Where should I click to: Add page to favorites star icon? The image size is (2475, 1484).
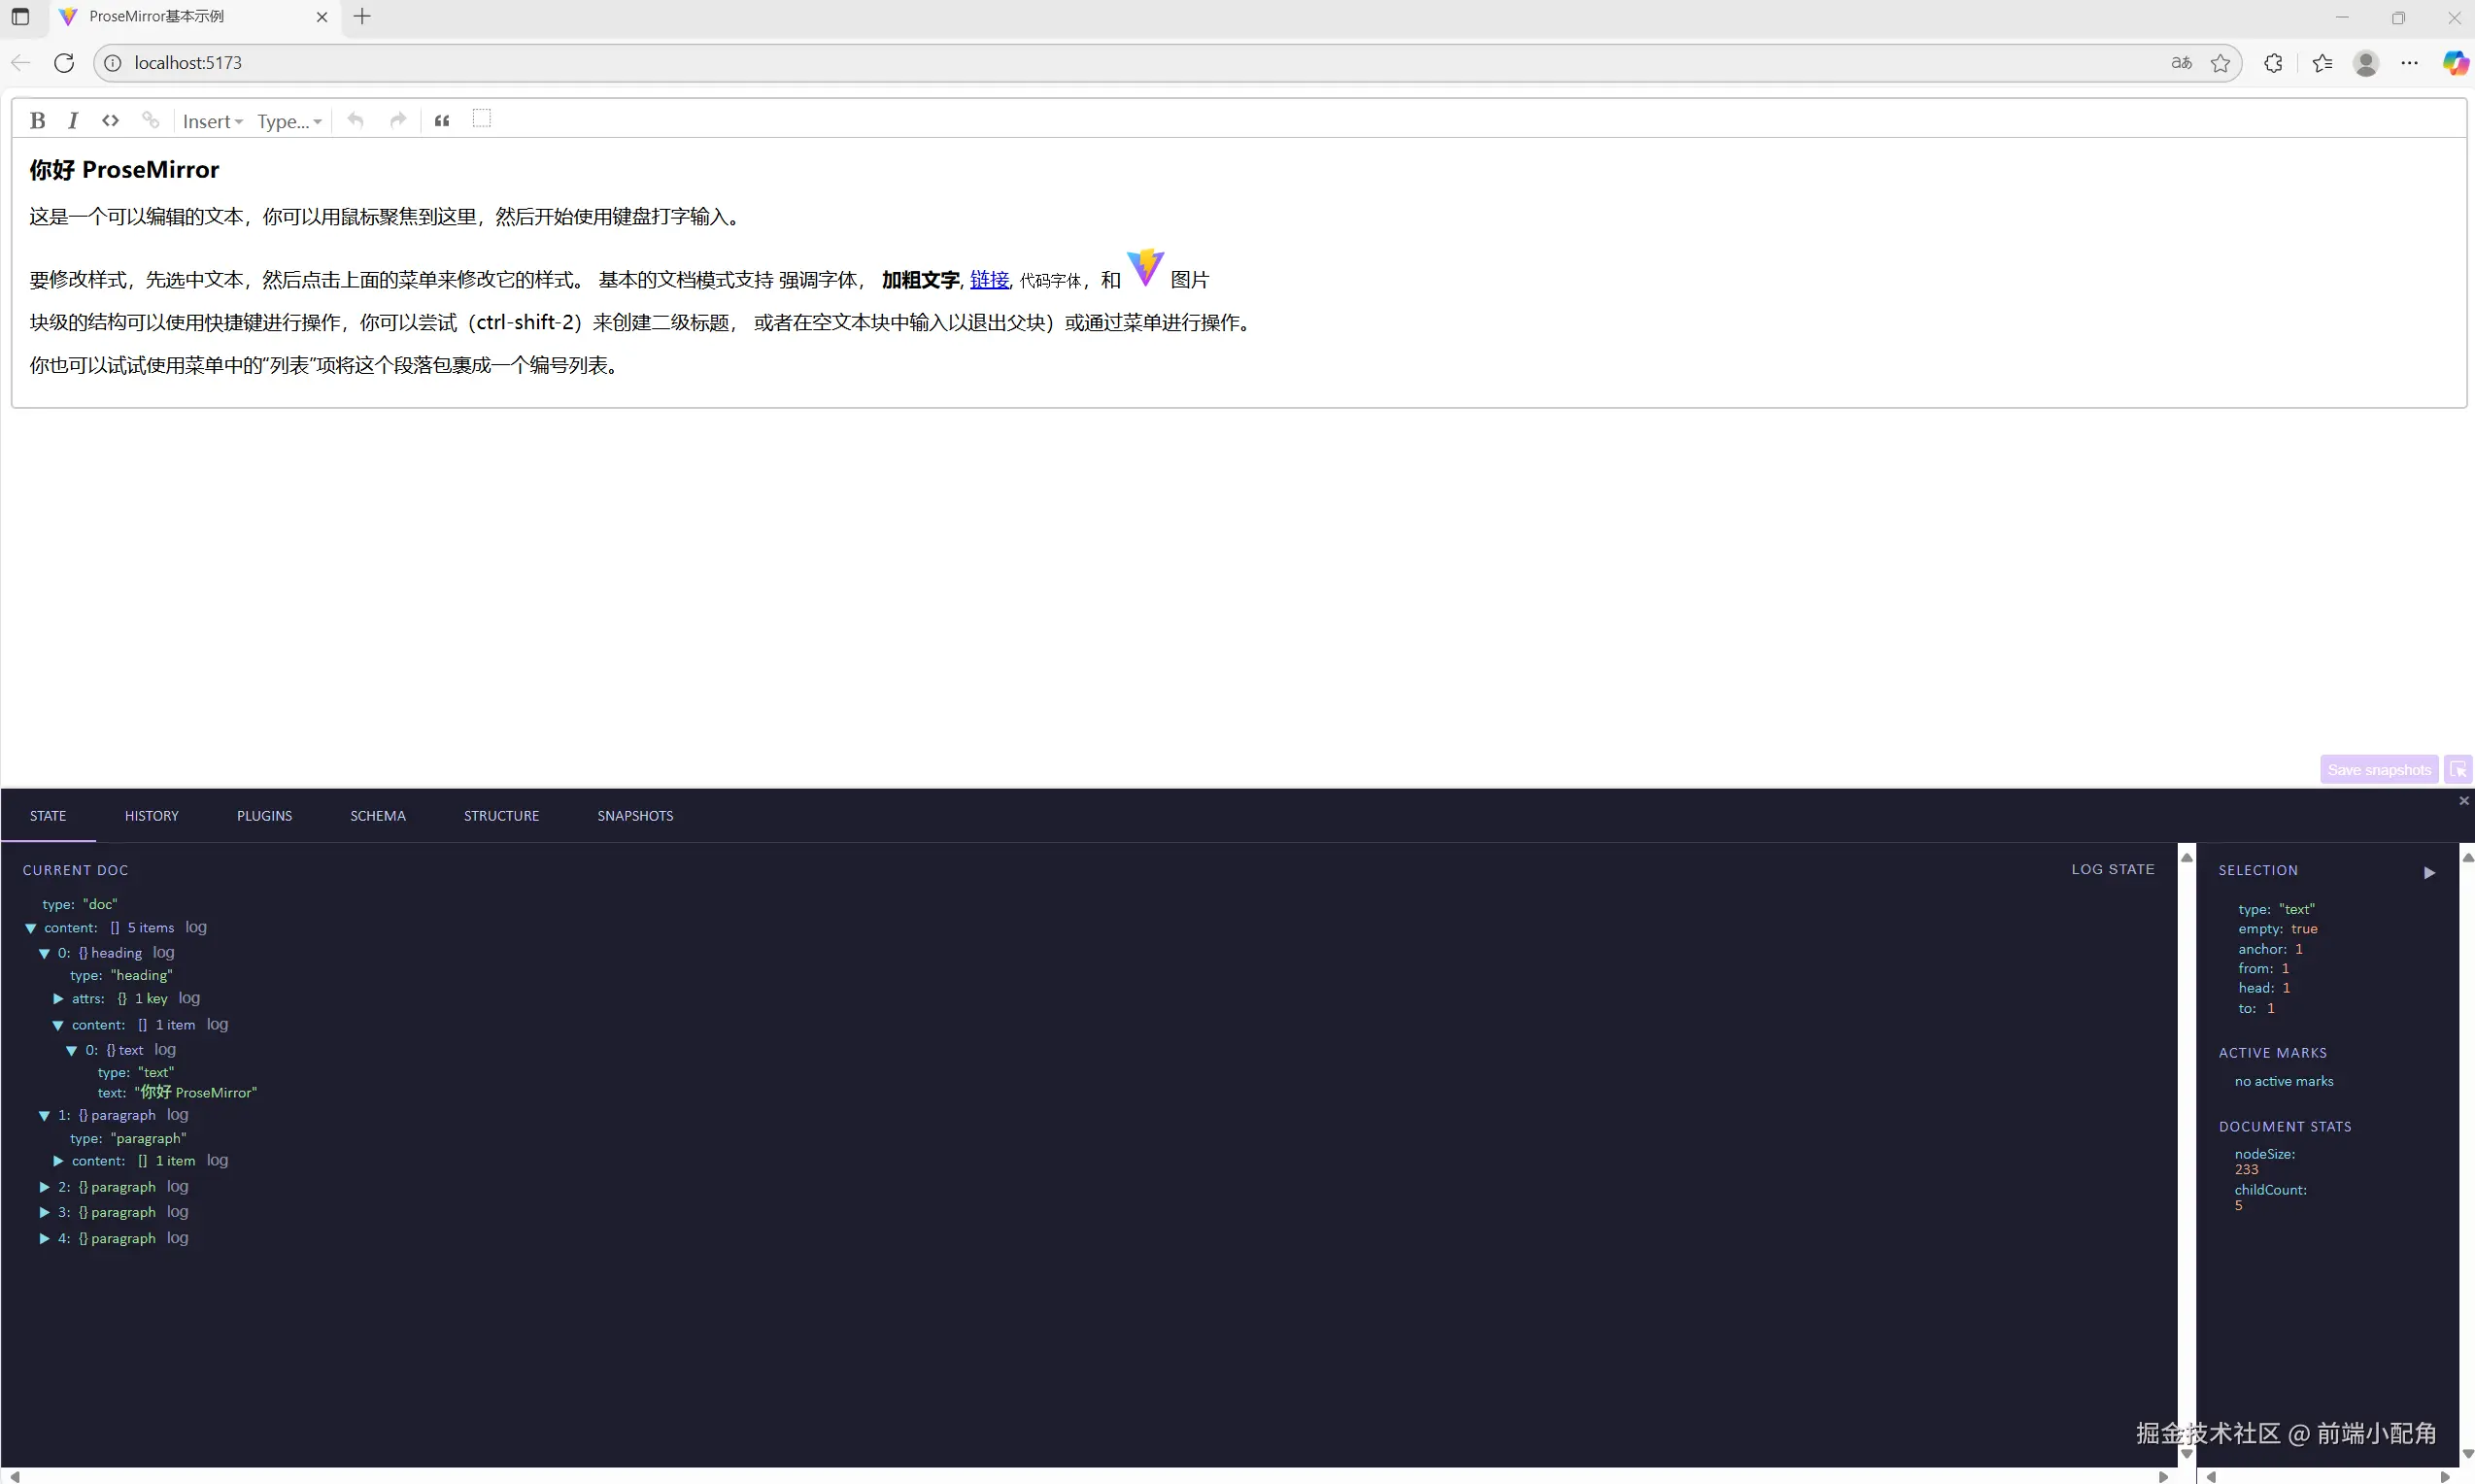[2221, 63]
